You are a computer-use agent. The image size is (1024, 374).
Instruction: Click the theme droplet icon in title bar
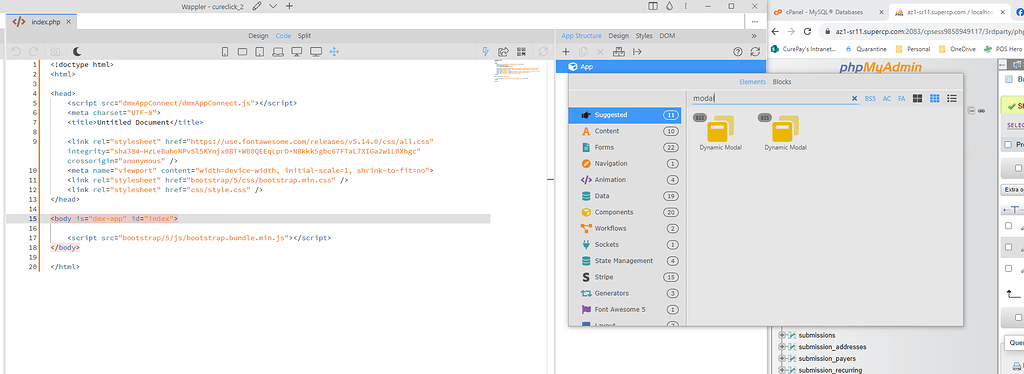669,6
